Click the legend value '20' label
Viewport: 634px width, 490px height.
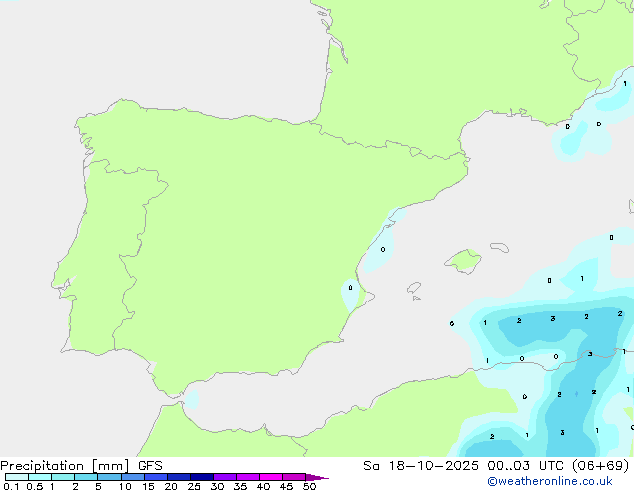pos(171,486)
